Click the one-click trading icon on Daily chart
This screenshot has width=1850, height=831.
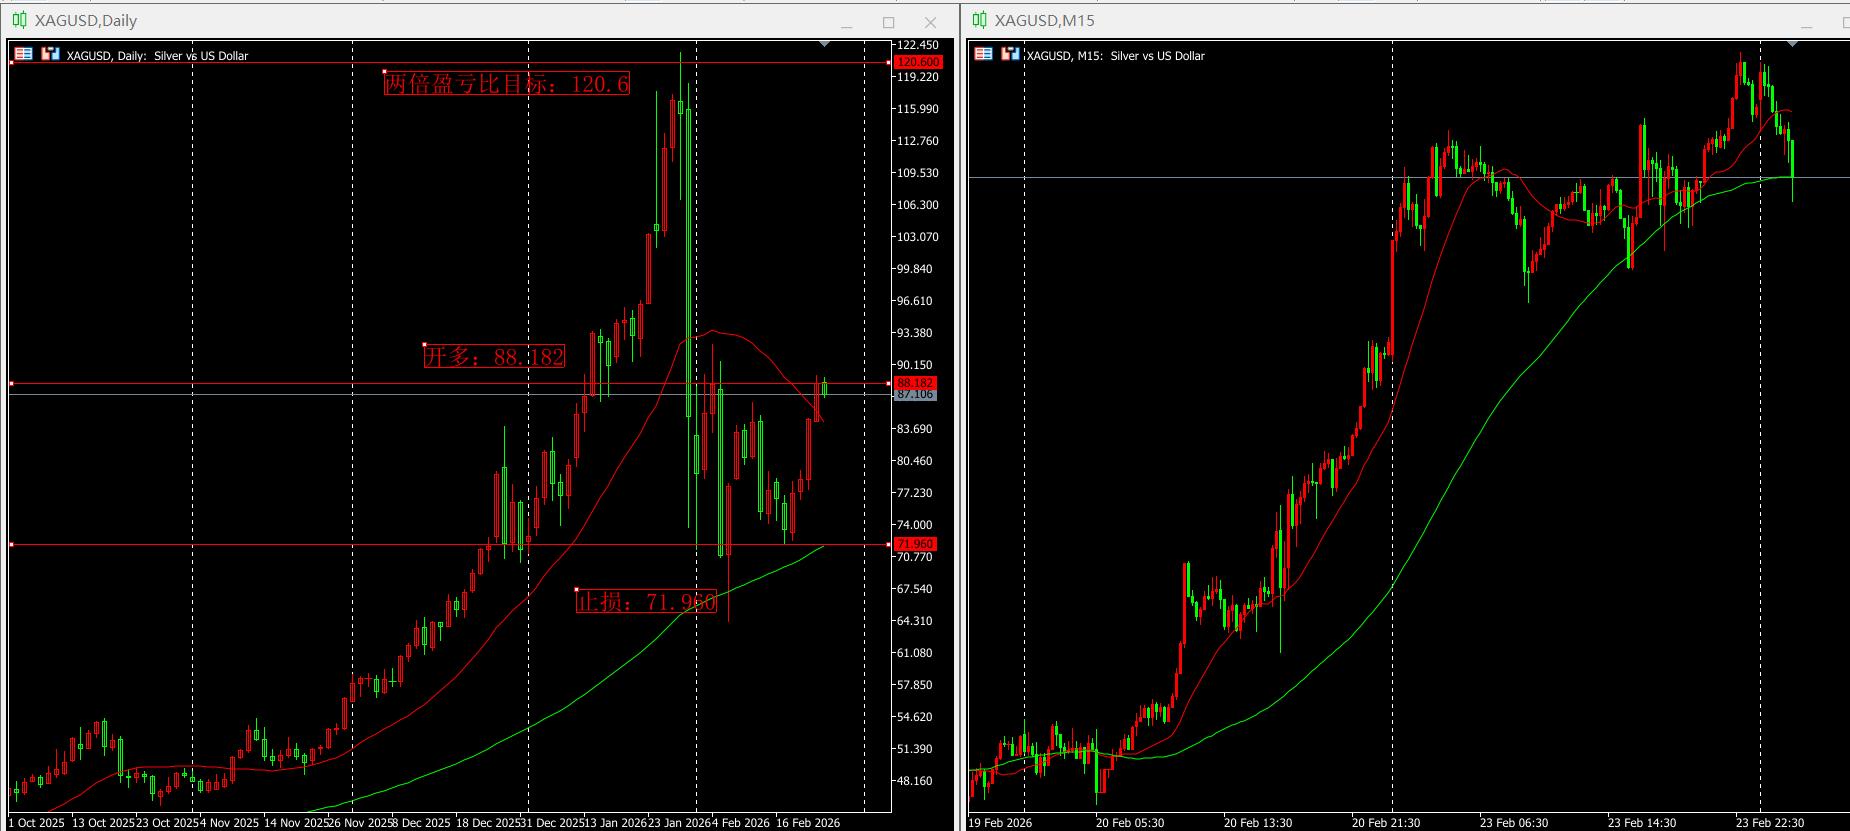(x=49, y=54)
